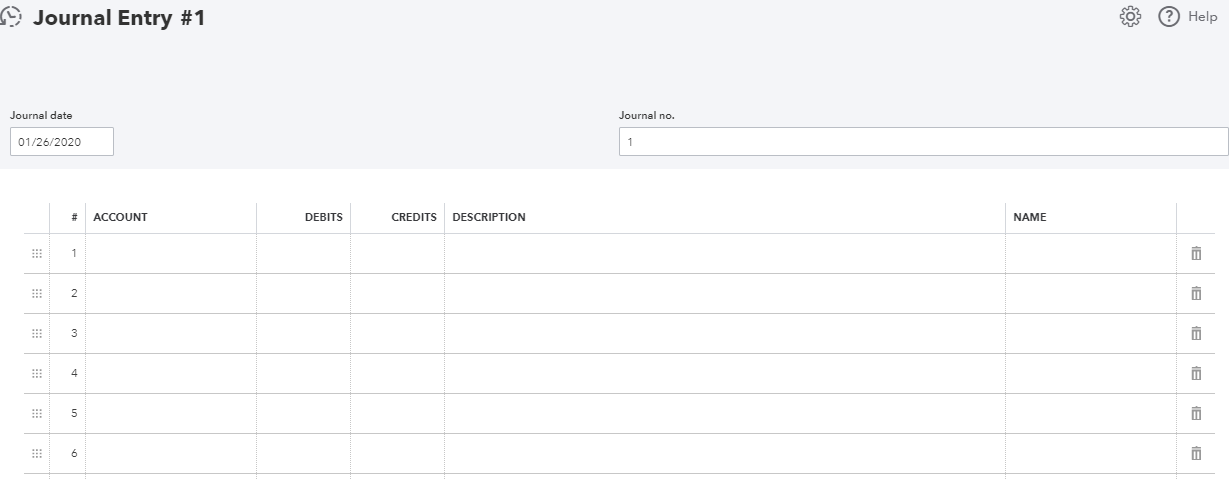This screenshot has width=1229, height=480.
Task: Click the Debits cell in row 1
Action: [304, 254]
